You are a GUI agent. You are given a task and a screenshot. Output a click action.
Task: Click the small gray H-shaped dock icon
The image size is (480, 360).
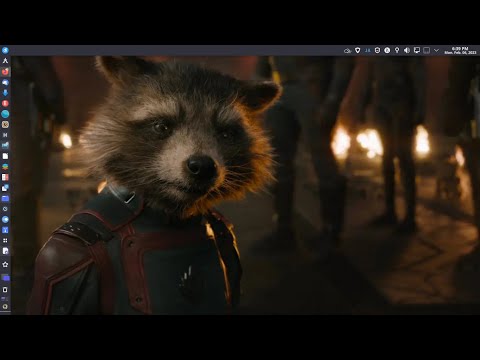5,135
